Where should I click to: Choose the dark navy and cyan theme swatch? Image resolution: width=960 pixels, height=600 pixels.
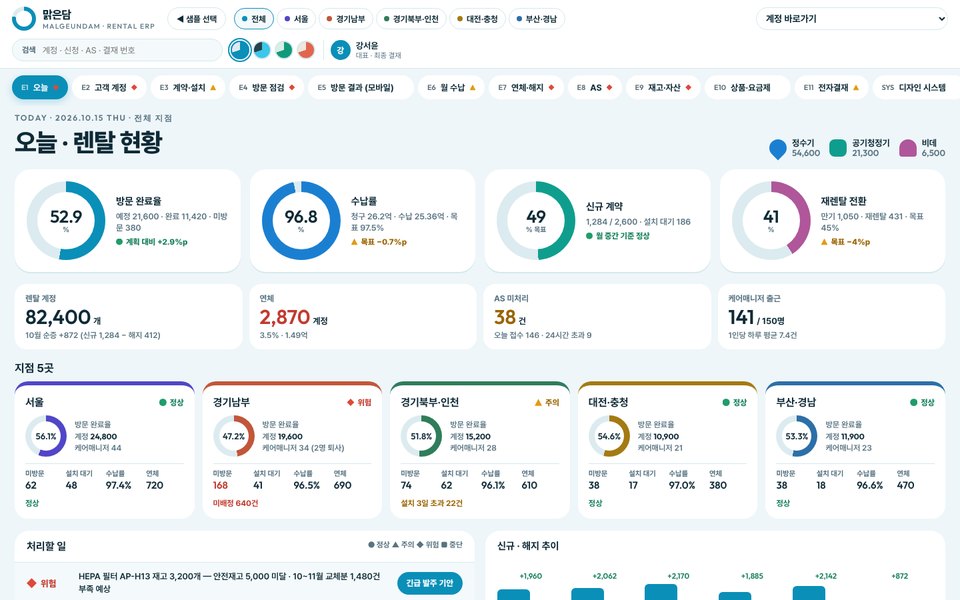pyautogui.click(x=262, y=50)
